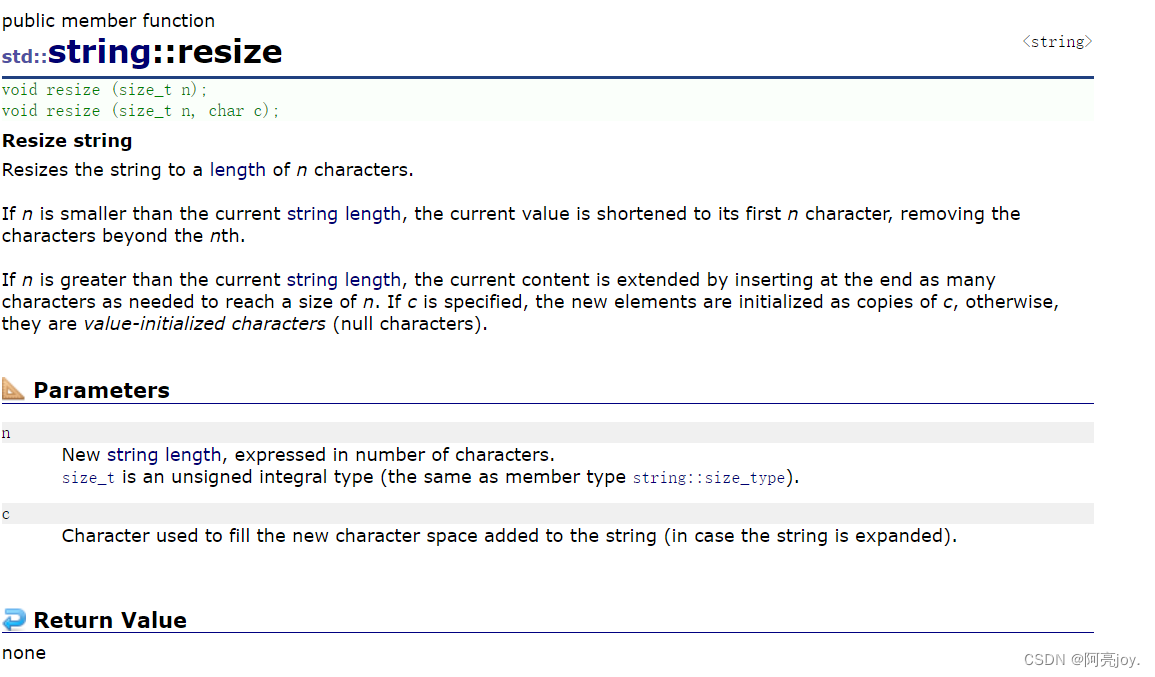Click the Return Value section heading
The height and width of the screenshot is (677, 1155).
110,620
